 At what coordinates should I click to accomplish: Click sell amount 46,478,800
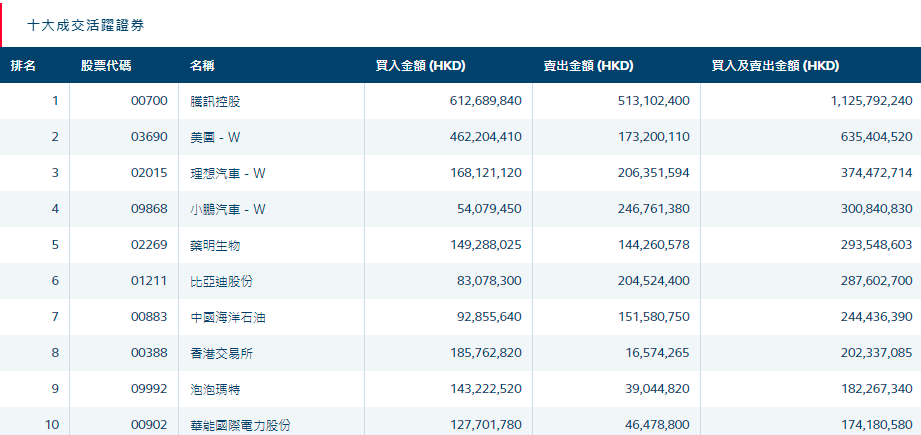657,425
